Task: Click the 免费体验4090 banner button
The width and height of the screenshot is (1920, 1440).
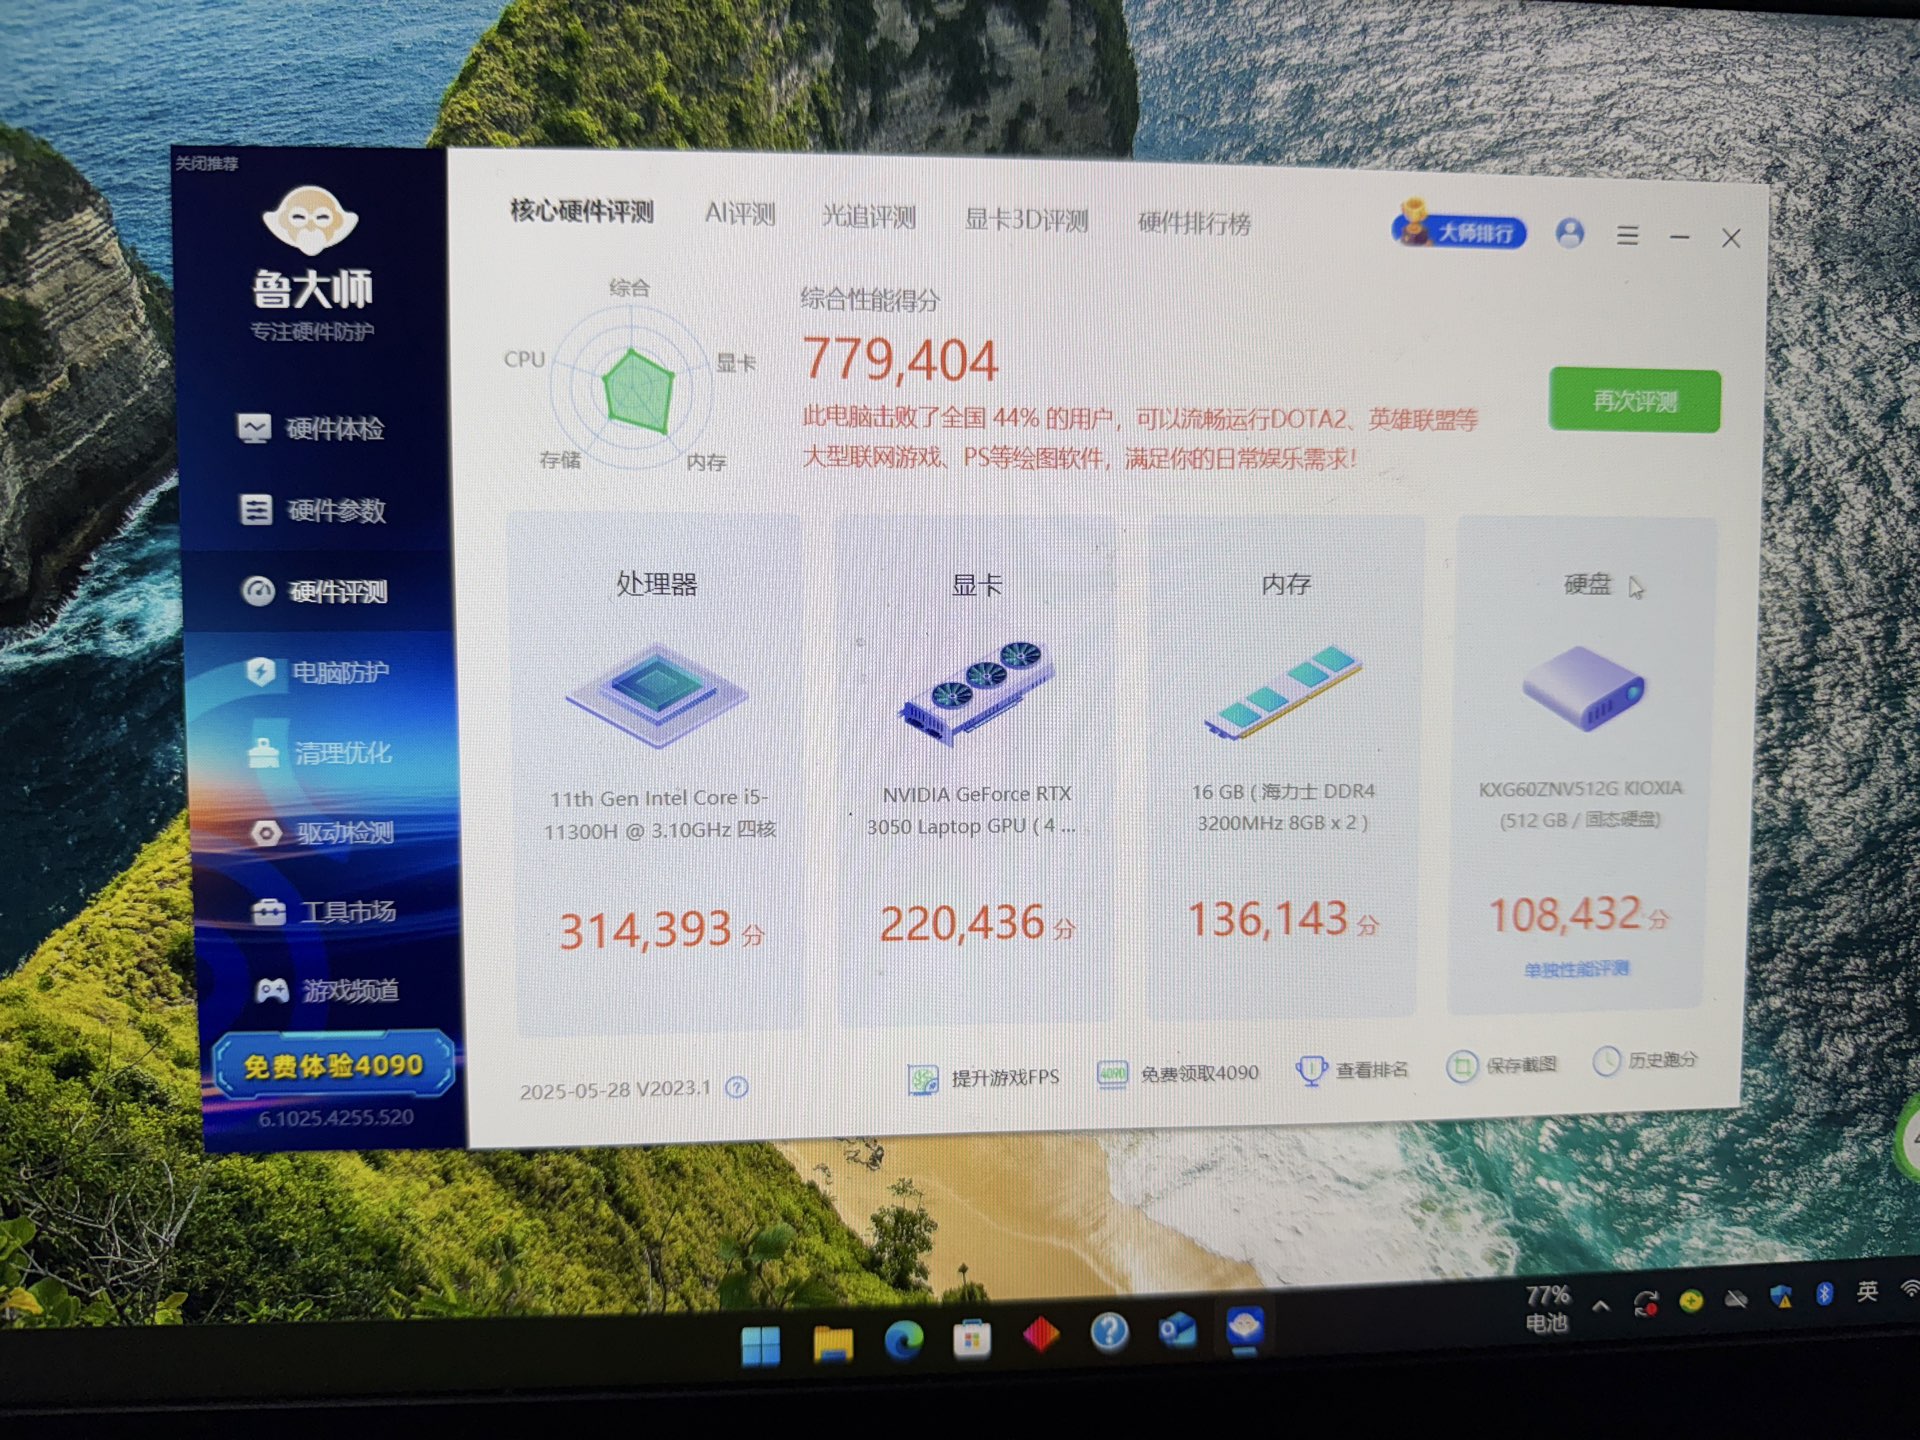Action: click(x=333, y=1066)
